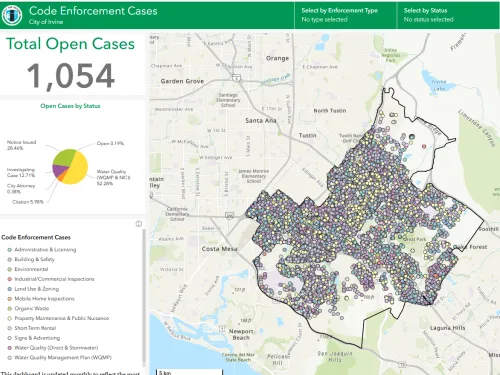Click the Signs & Advertising legend dot
The image size is (500, 375).
pos(10,338)
